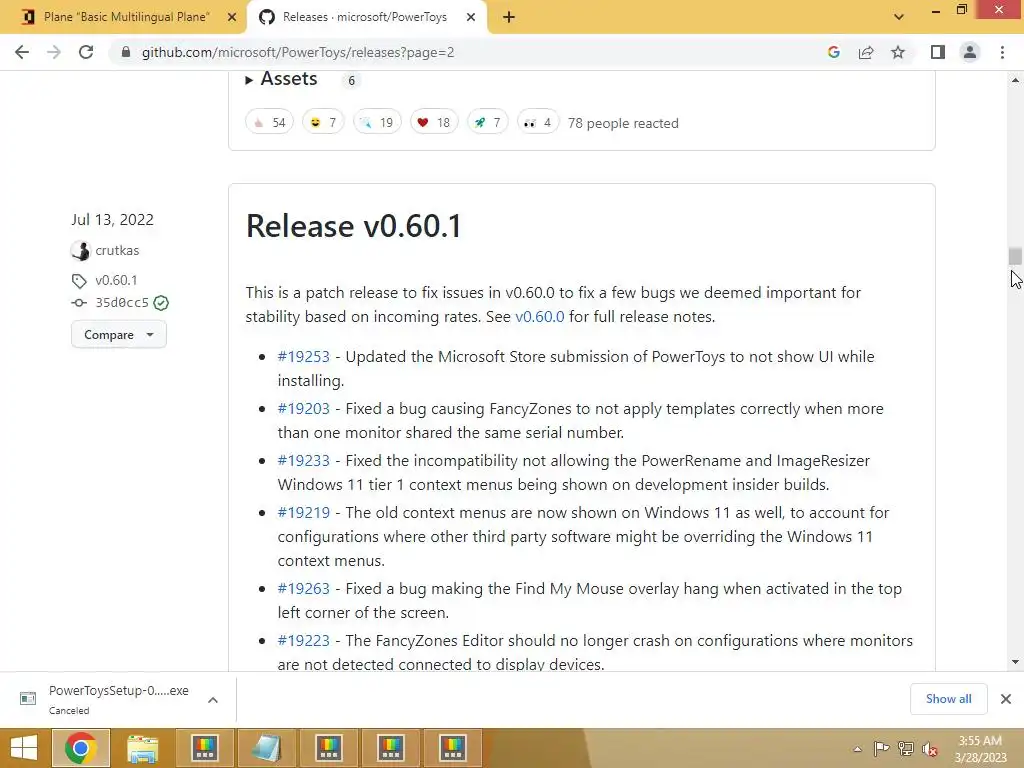Click the scrollbar up arrow
Screen dimensions: 1024x768
[x=1015, y=80]
